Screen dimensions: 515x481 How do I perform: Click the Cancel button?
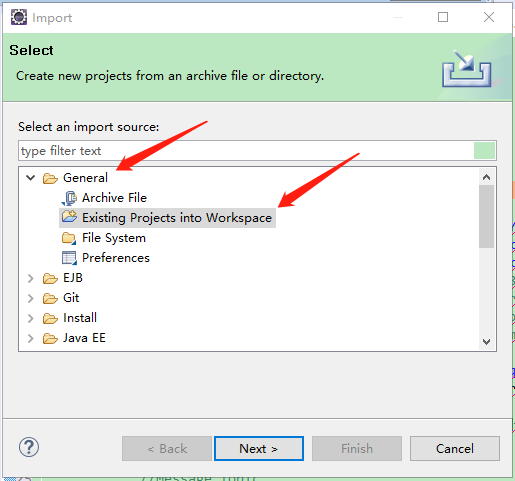pos(455,448)
